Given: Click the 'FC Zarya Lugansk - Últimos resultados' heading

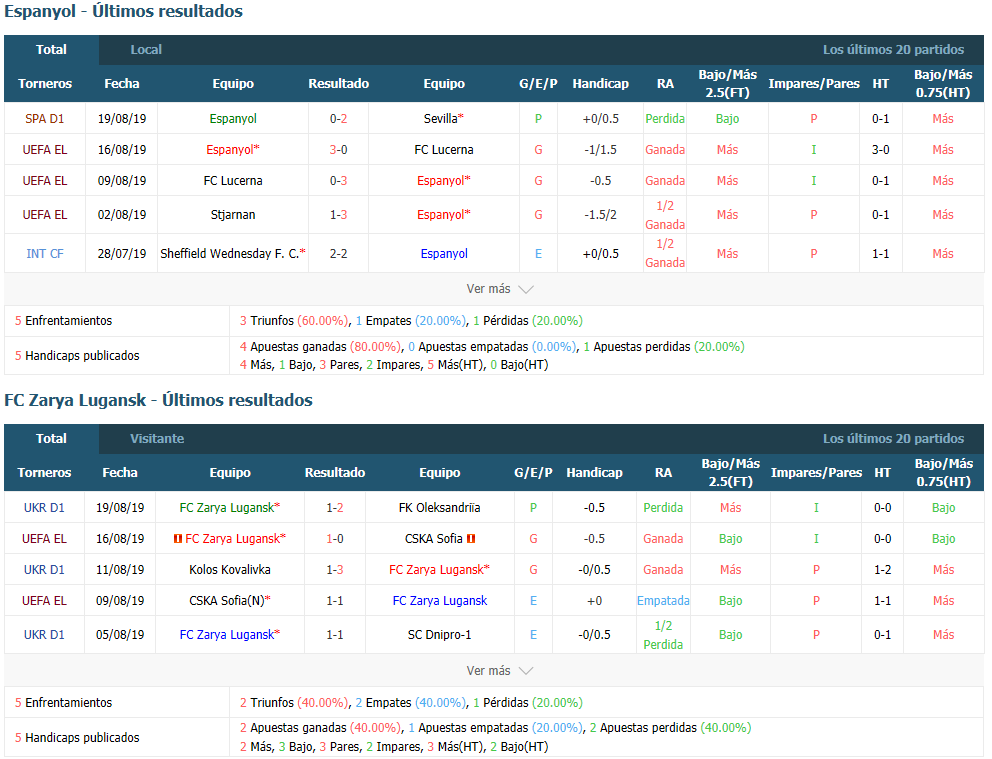Looking at the screenshot, I should (158, 400).
